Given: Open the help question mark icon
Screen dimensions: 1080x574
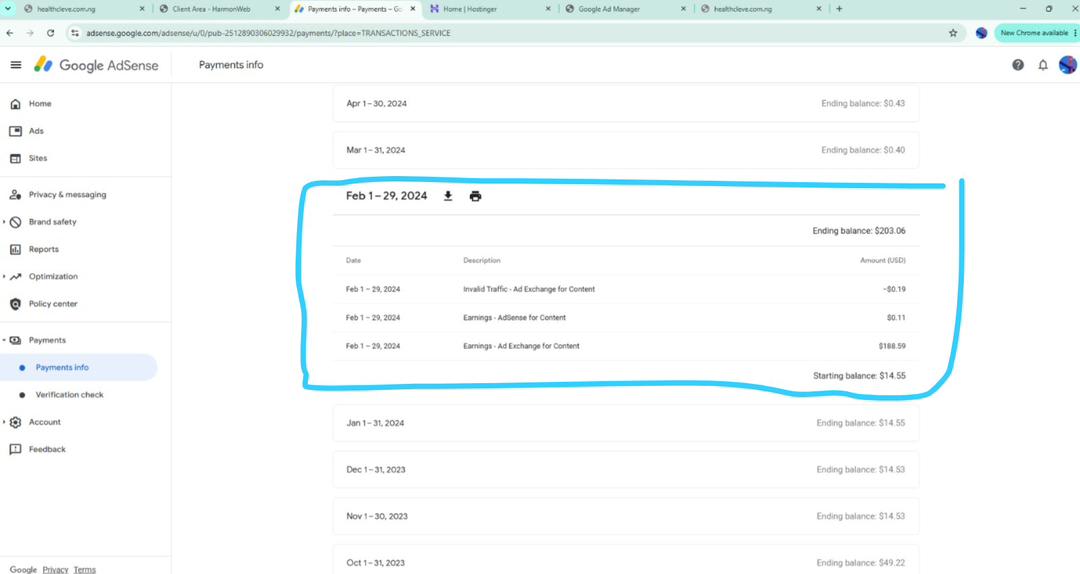Looking at the screenshot, I should [x=1017, y=65].
